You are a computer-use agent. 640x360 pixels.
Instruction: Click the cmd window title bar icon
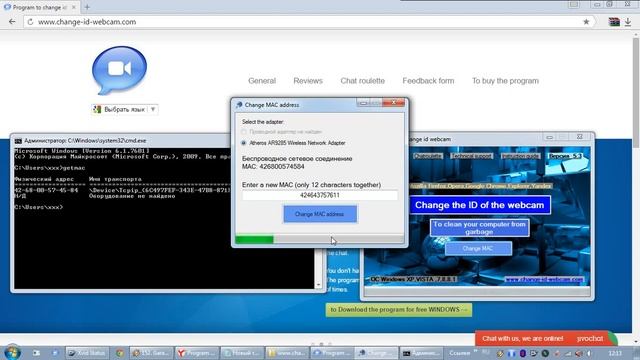[x=18, y=141]
